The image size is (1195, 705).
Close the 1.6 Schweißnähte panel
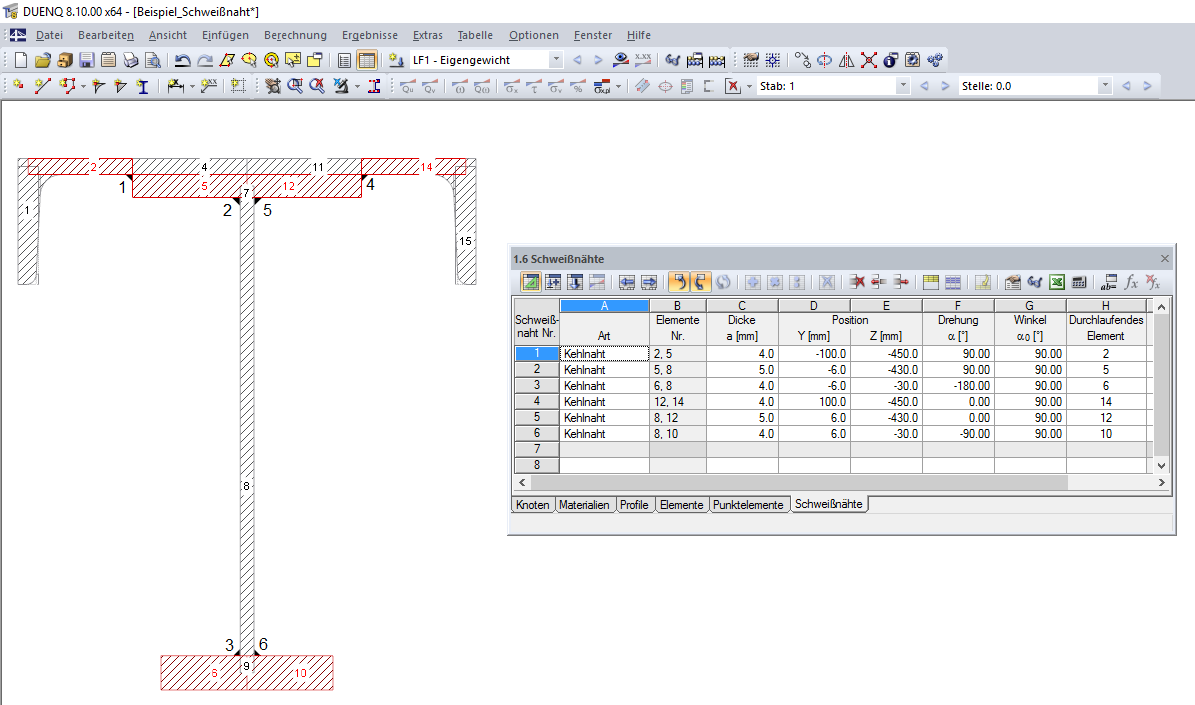[1164, 259]
